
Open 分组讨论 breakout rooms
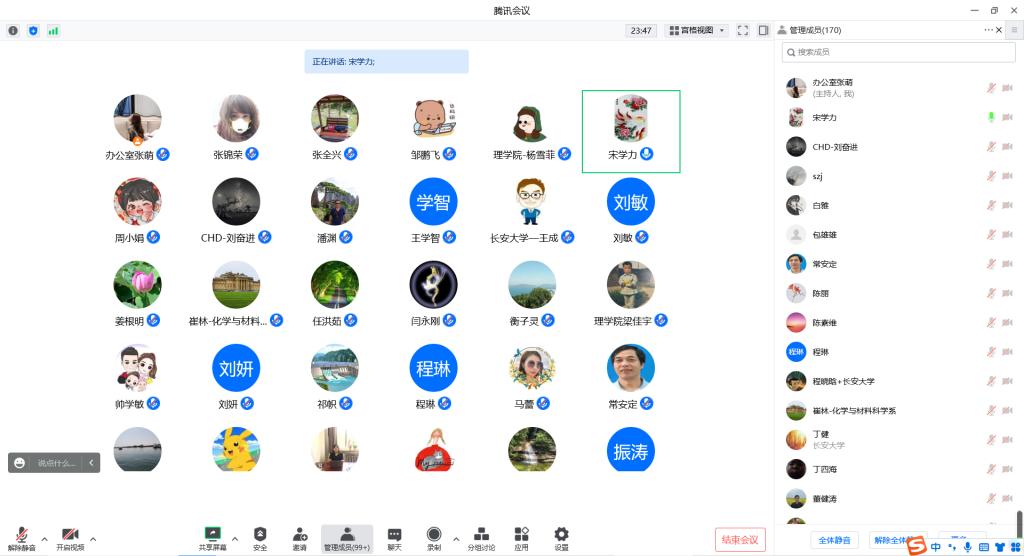point(481,538)
